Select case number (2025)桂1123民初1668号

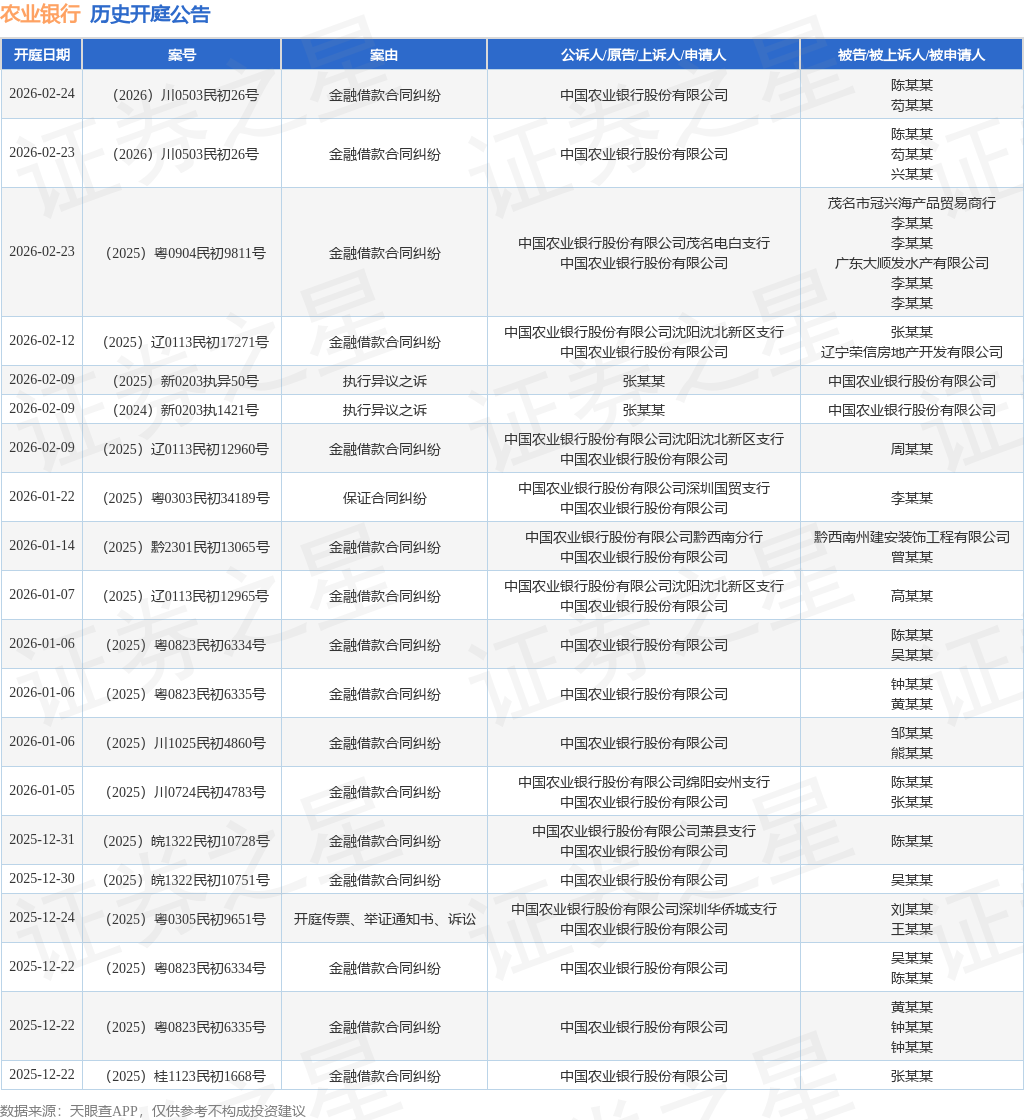click(186, 1076)
